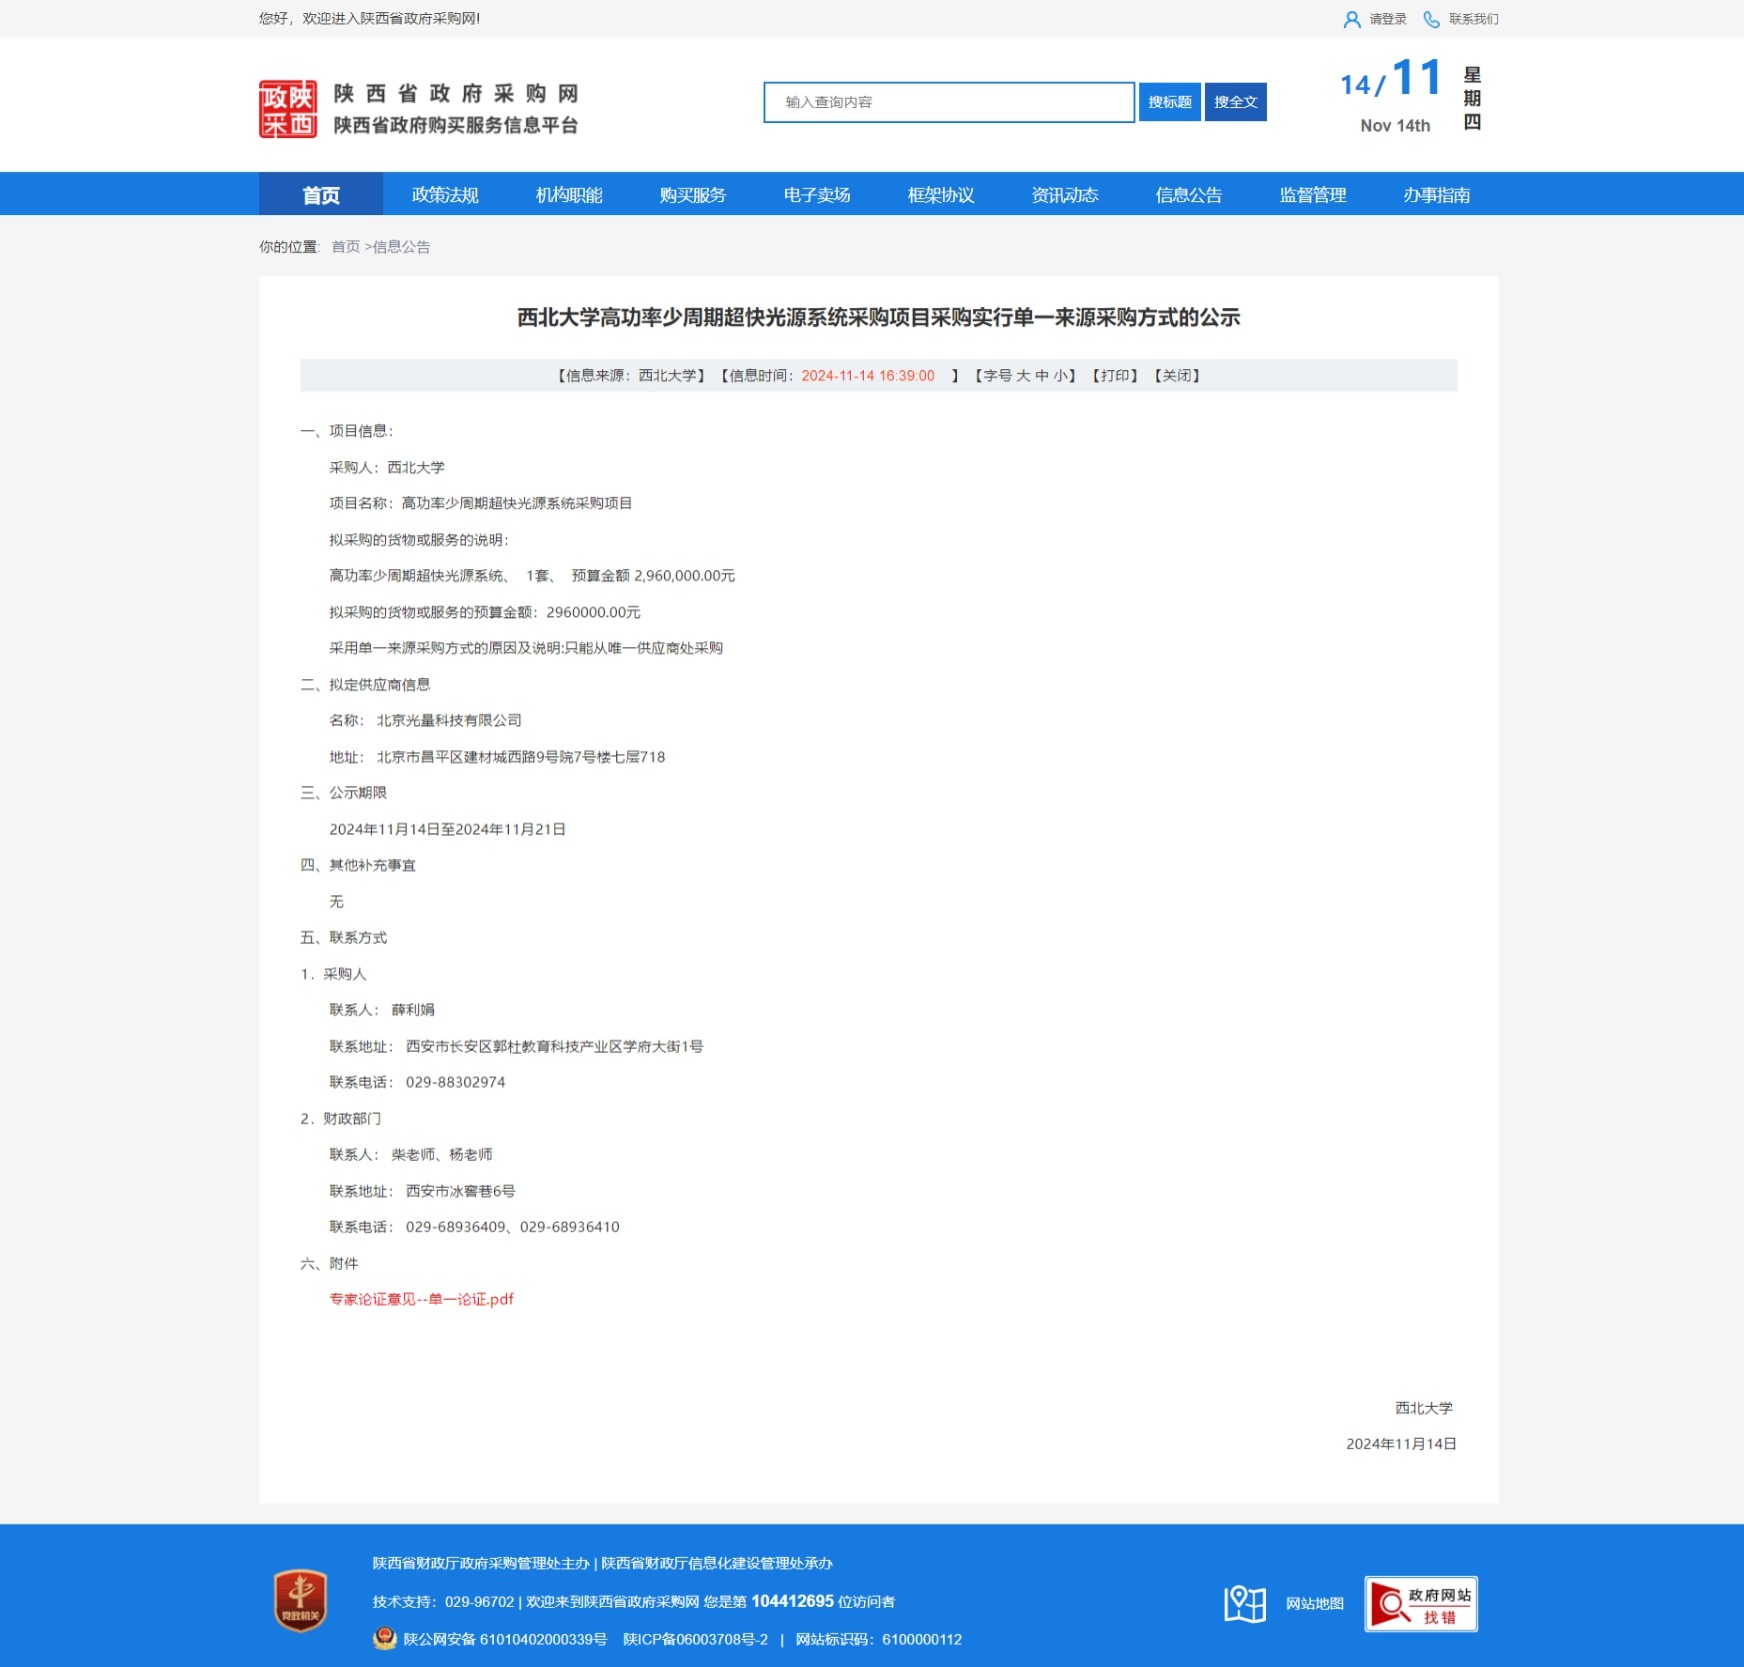The height and width of the screenshot is (1667, 1744).
Task: Go to the 电子卖场 menu item
Action: (817, 195)
